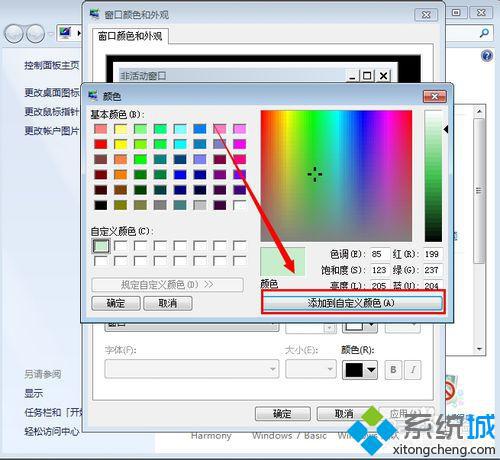Click the blue help question mark icon

[x=487, y=56]
